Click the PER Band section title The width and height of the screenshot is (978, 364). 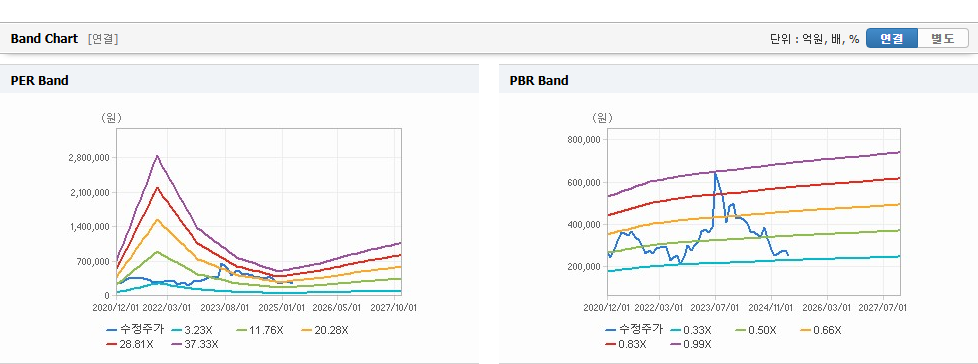(39, 80)
